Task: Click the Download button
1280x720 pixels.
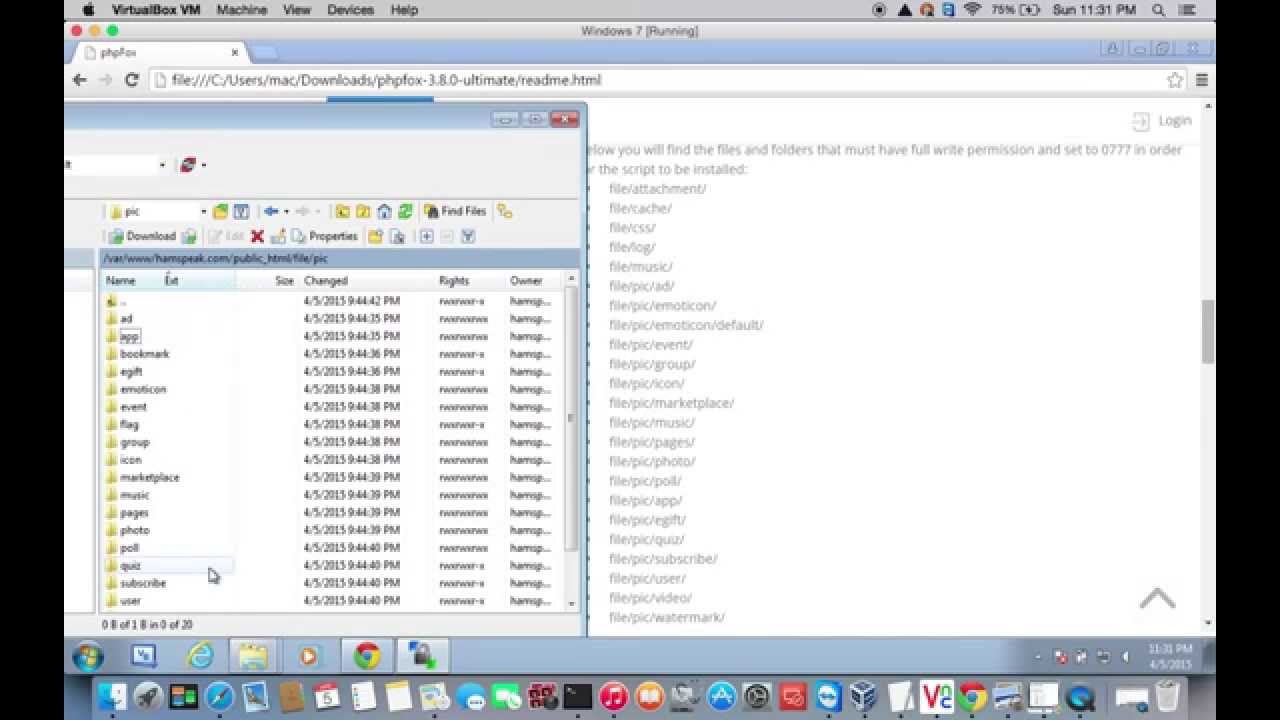Action: [x=142, y=236]
